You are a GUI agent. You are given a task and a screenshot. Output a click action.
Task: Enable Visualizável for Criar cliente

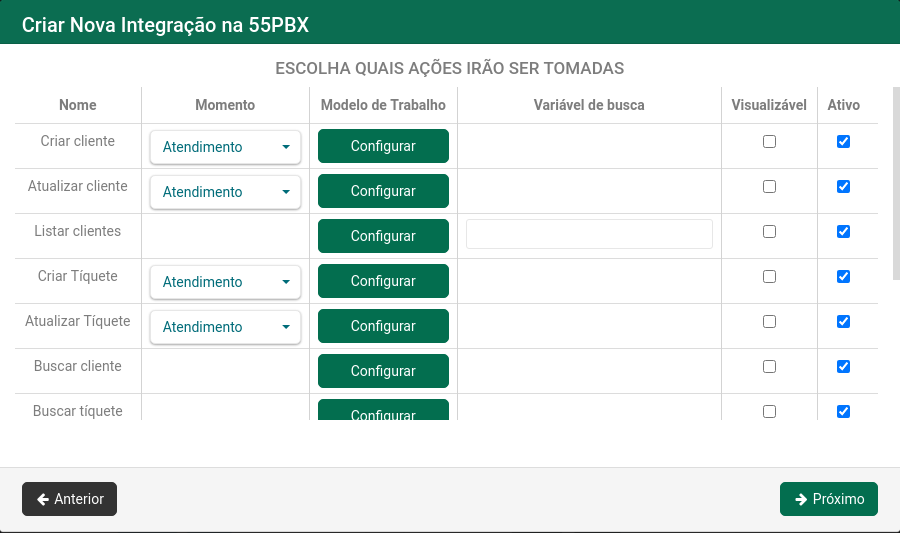click(769, 141)
